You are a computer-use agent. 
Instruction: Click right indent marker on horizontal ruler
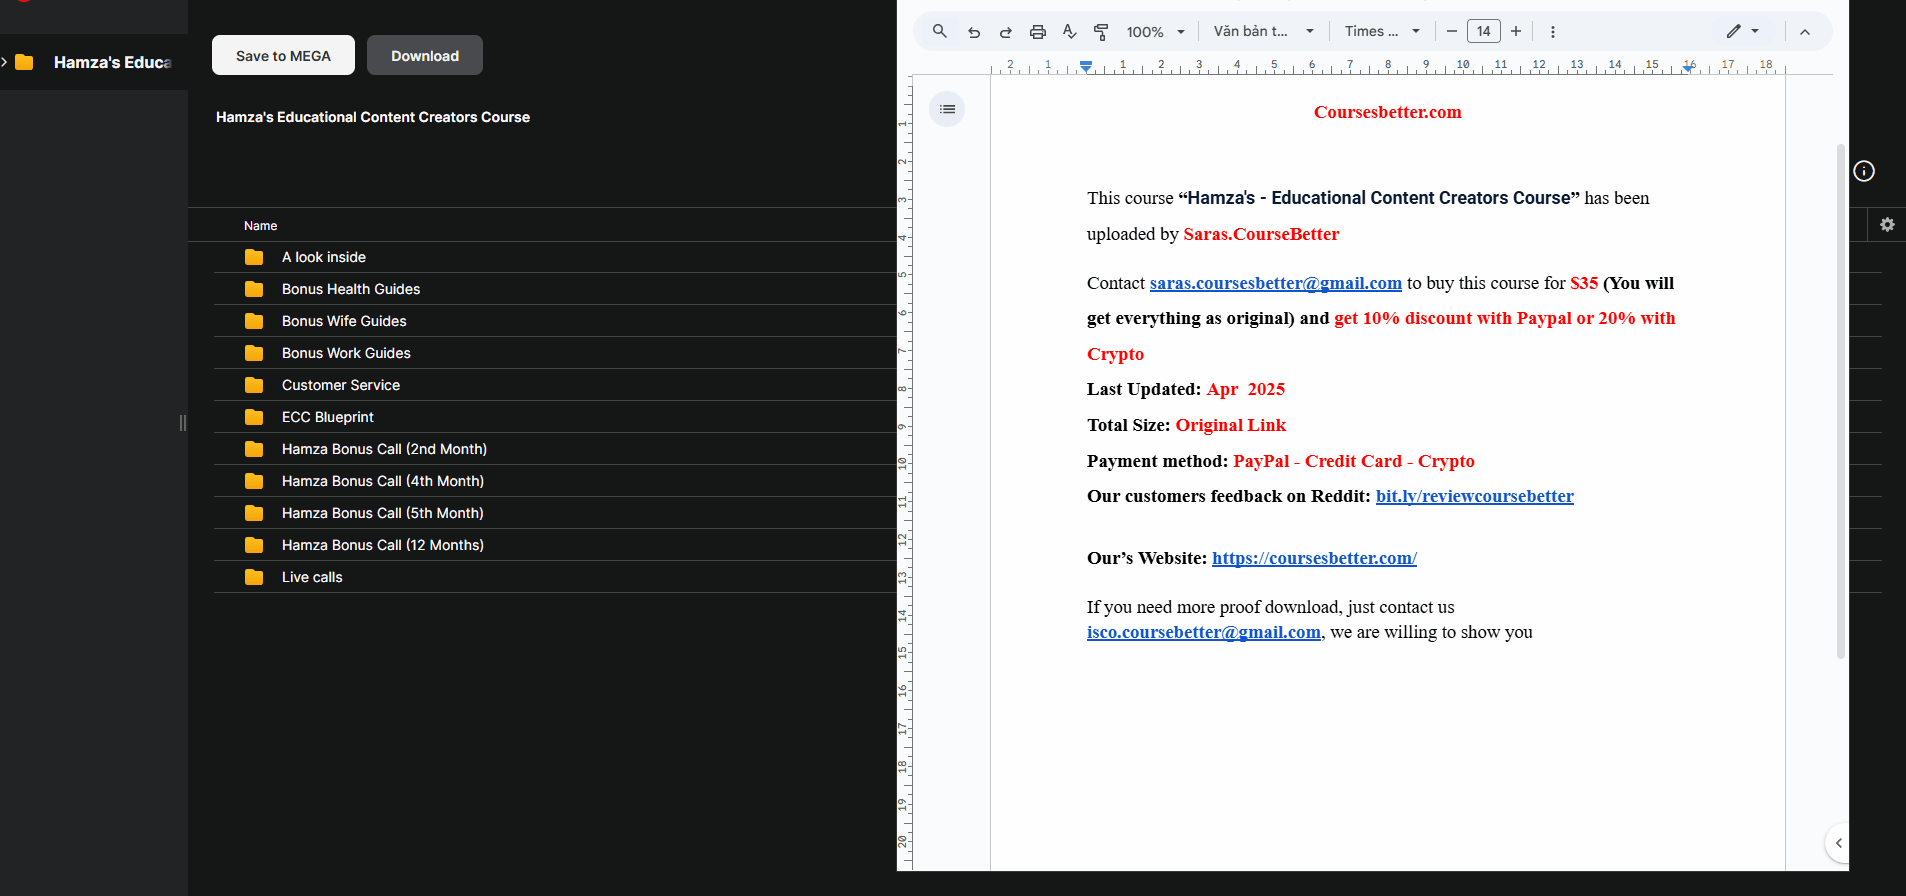[1688, 67]
